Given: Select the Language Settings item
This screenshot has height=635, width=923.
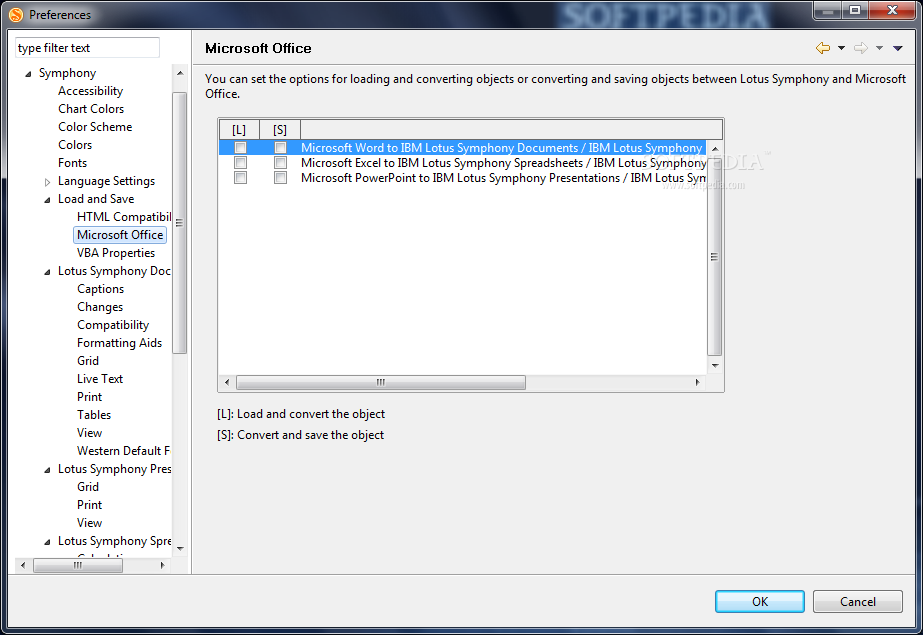Looking at the screenshot, I should 106,181.
